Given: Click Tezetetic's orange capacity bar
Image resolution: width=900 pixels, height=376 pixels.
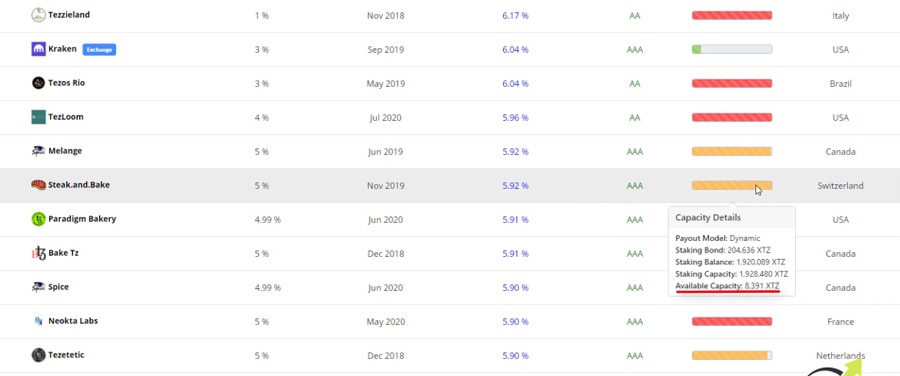Looking at the screenshot, I should pos(732,355).
